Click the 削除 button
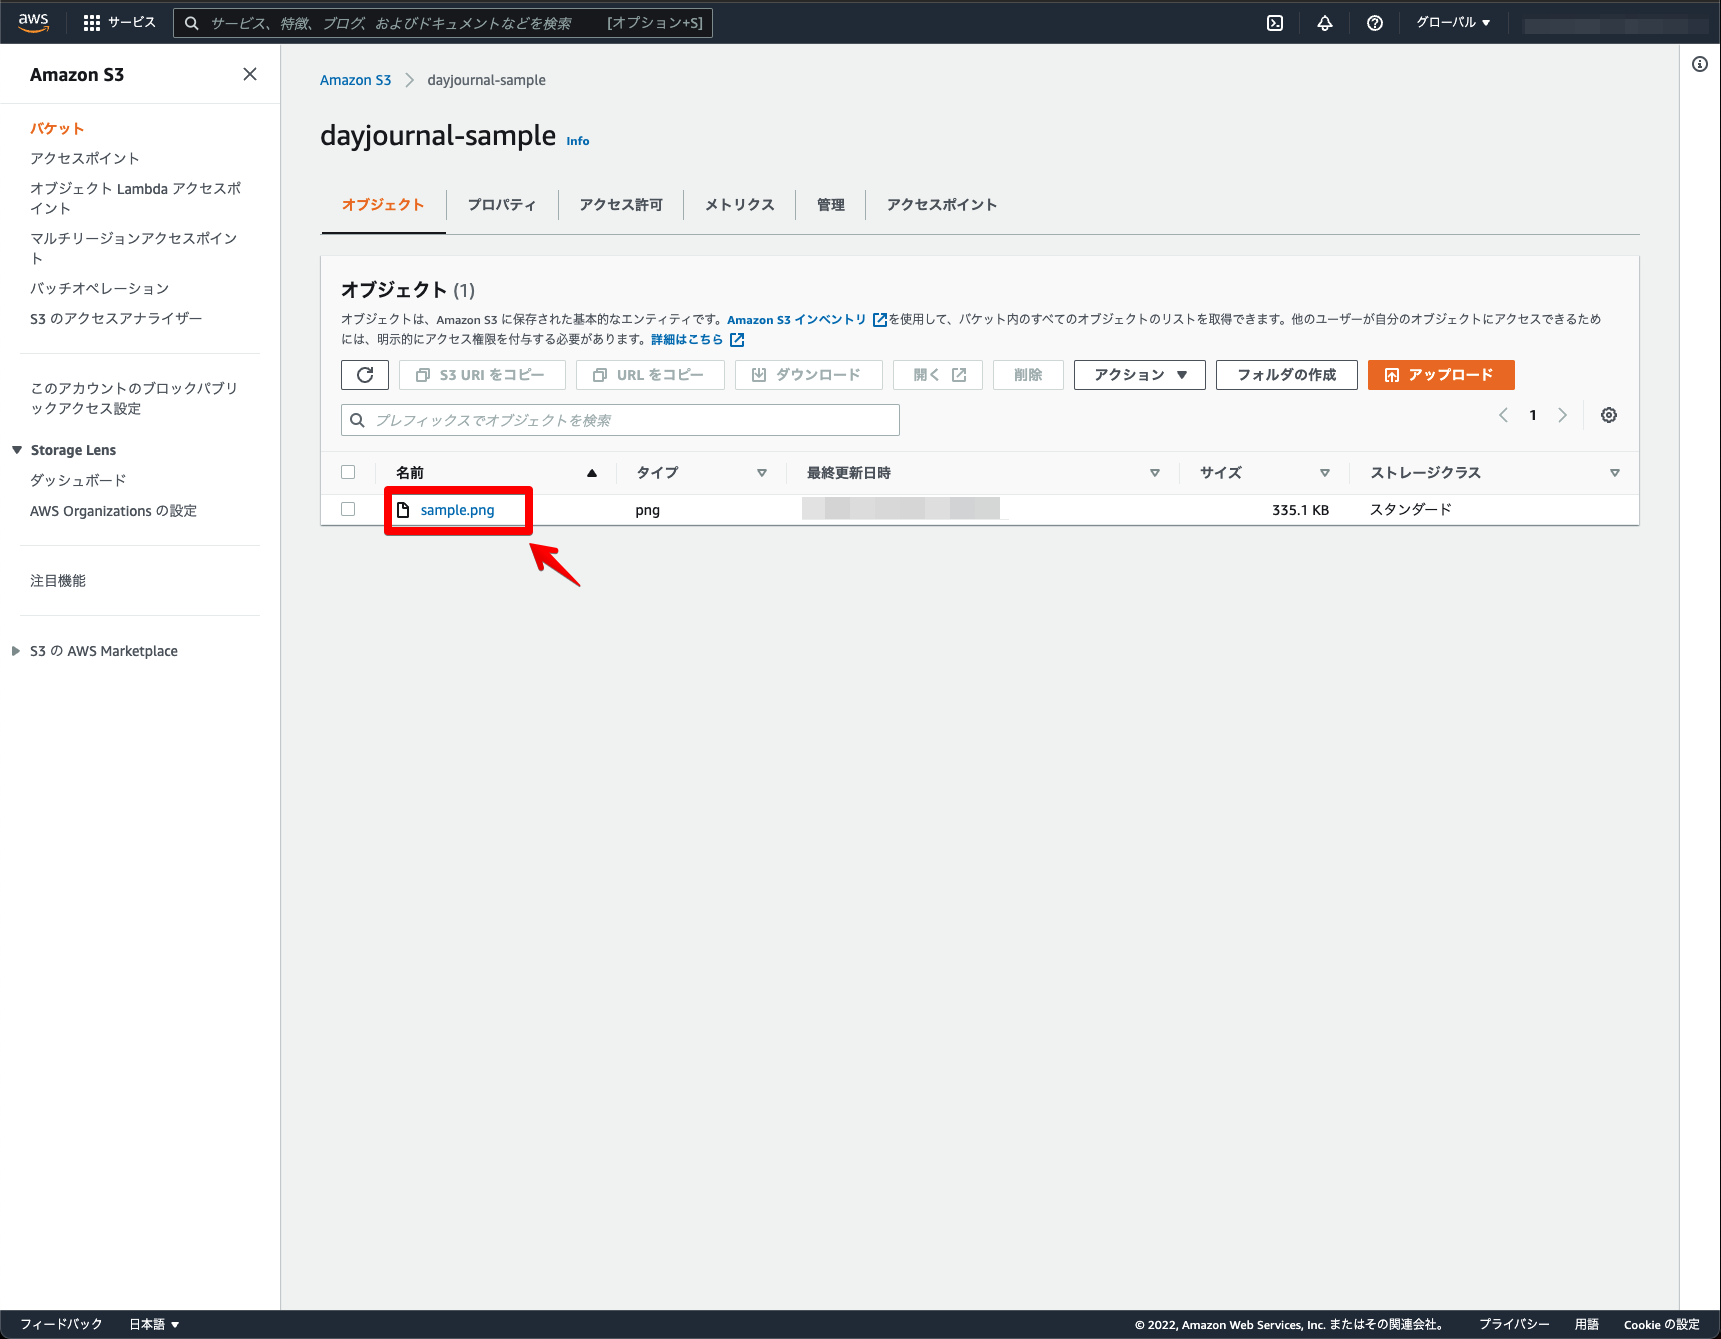The width and height of the screenshot is (1721, 1339). pos(1028,375)
